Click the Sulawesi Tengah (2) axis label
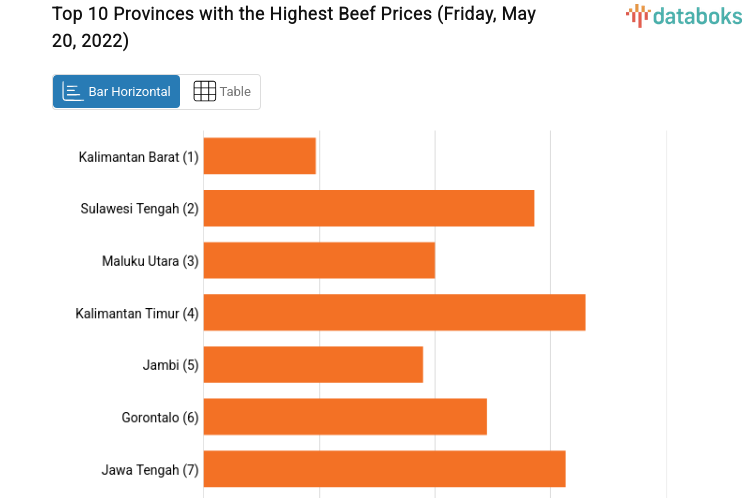 (x=140, y=209)
